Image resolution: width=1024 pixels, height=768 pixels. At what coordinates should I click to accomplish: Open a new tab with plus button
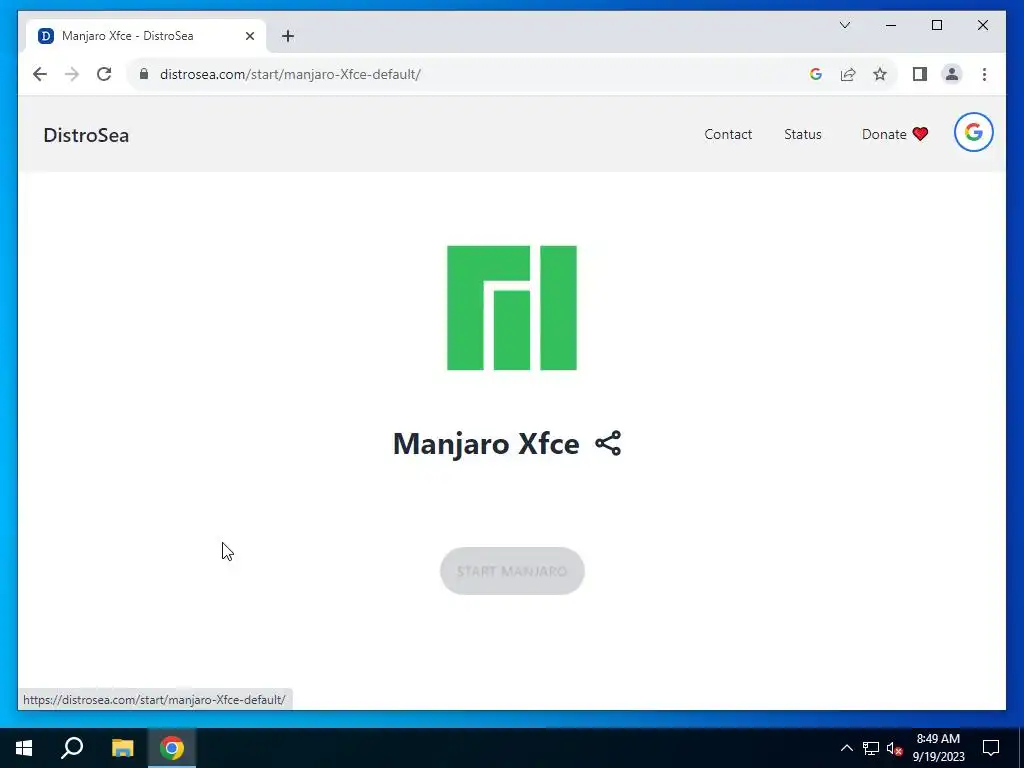pos(288,36)
